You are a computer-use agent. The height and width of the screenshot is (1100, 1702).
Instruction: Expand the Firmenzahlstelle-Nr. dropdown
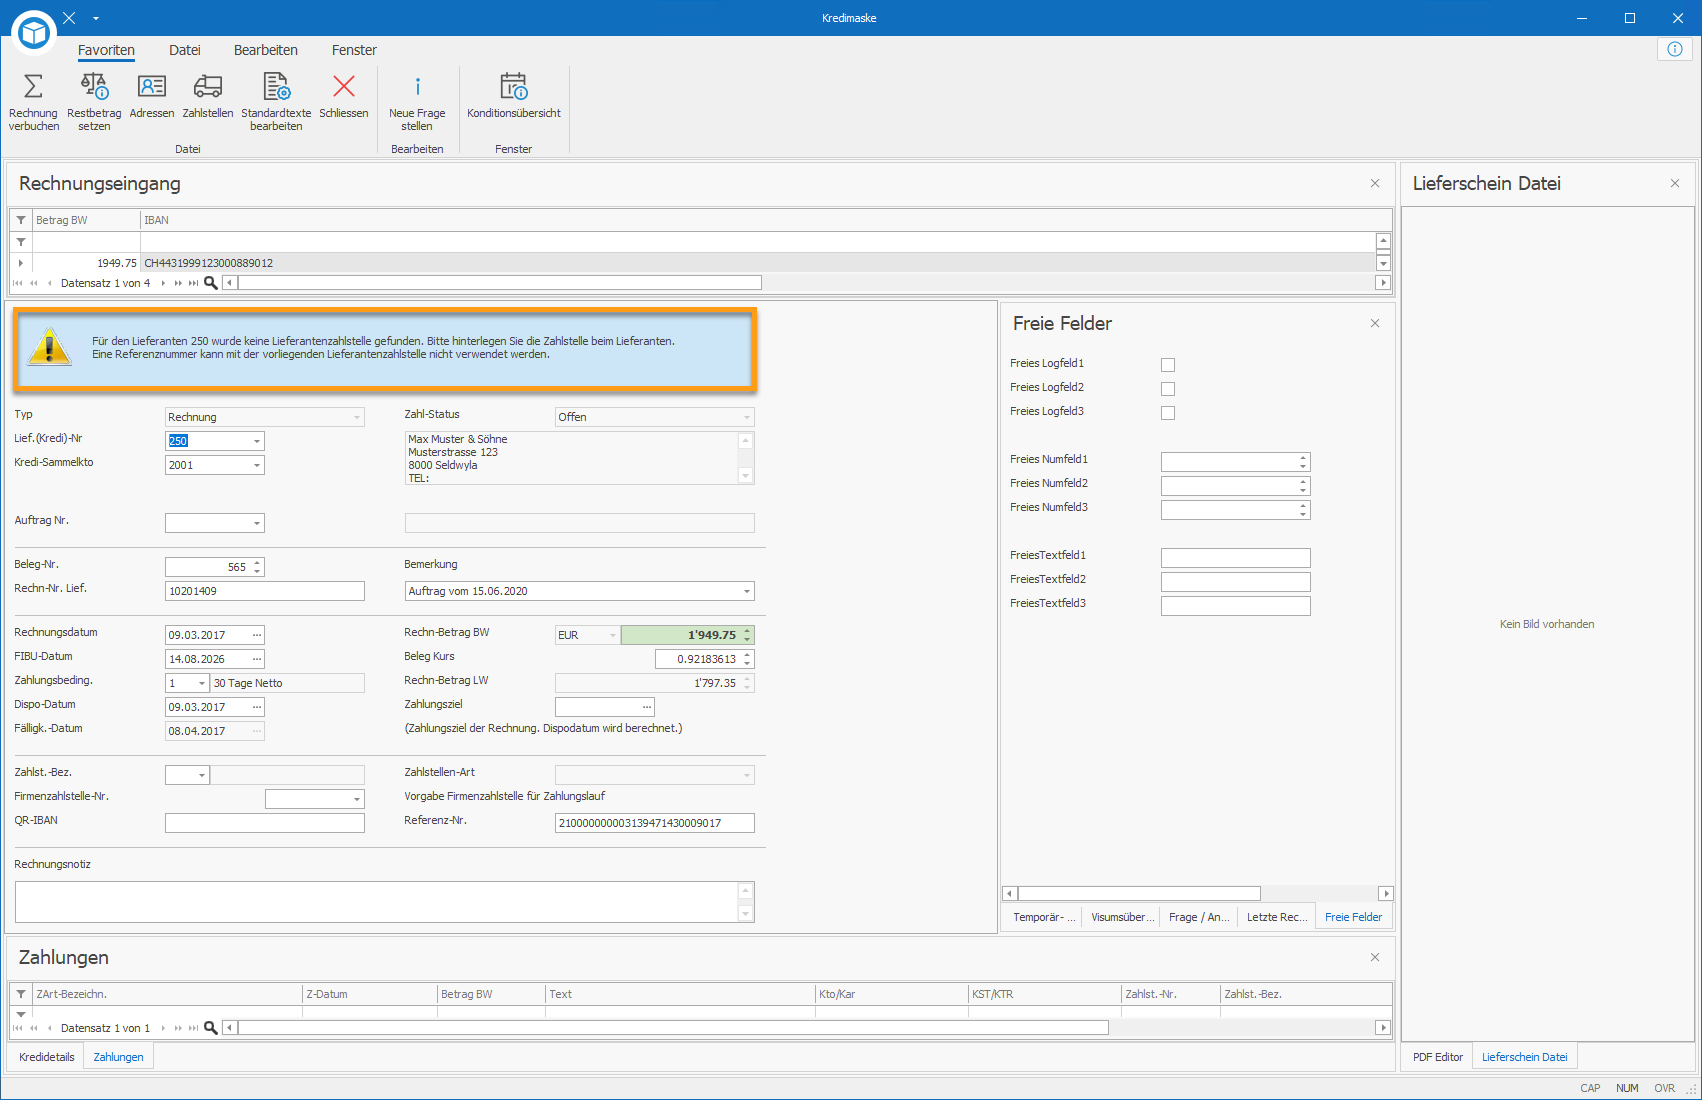pyautogui.click(x=357, y=799)
